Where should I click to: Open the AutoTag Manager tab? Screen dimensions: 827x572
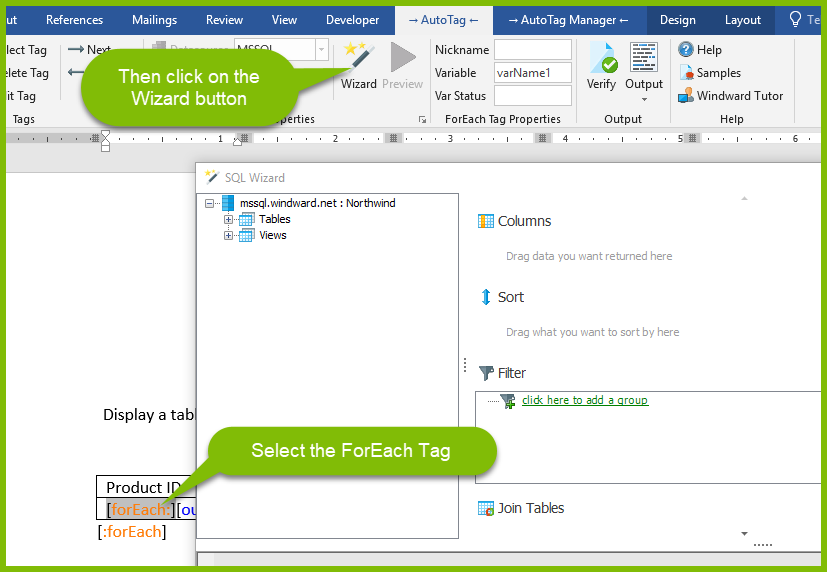click(568, 20)
